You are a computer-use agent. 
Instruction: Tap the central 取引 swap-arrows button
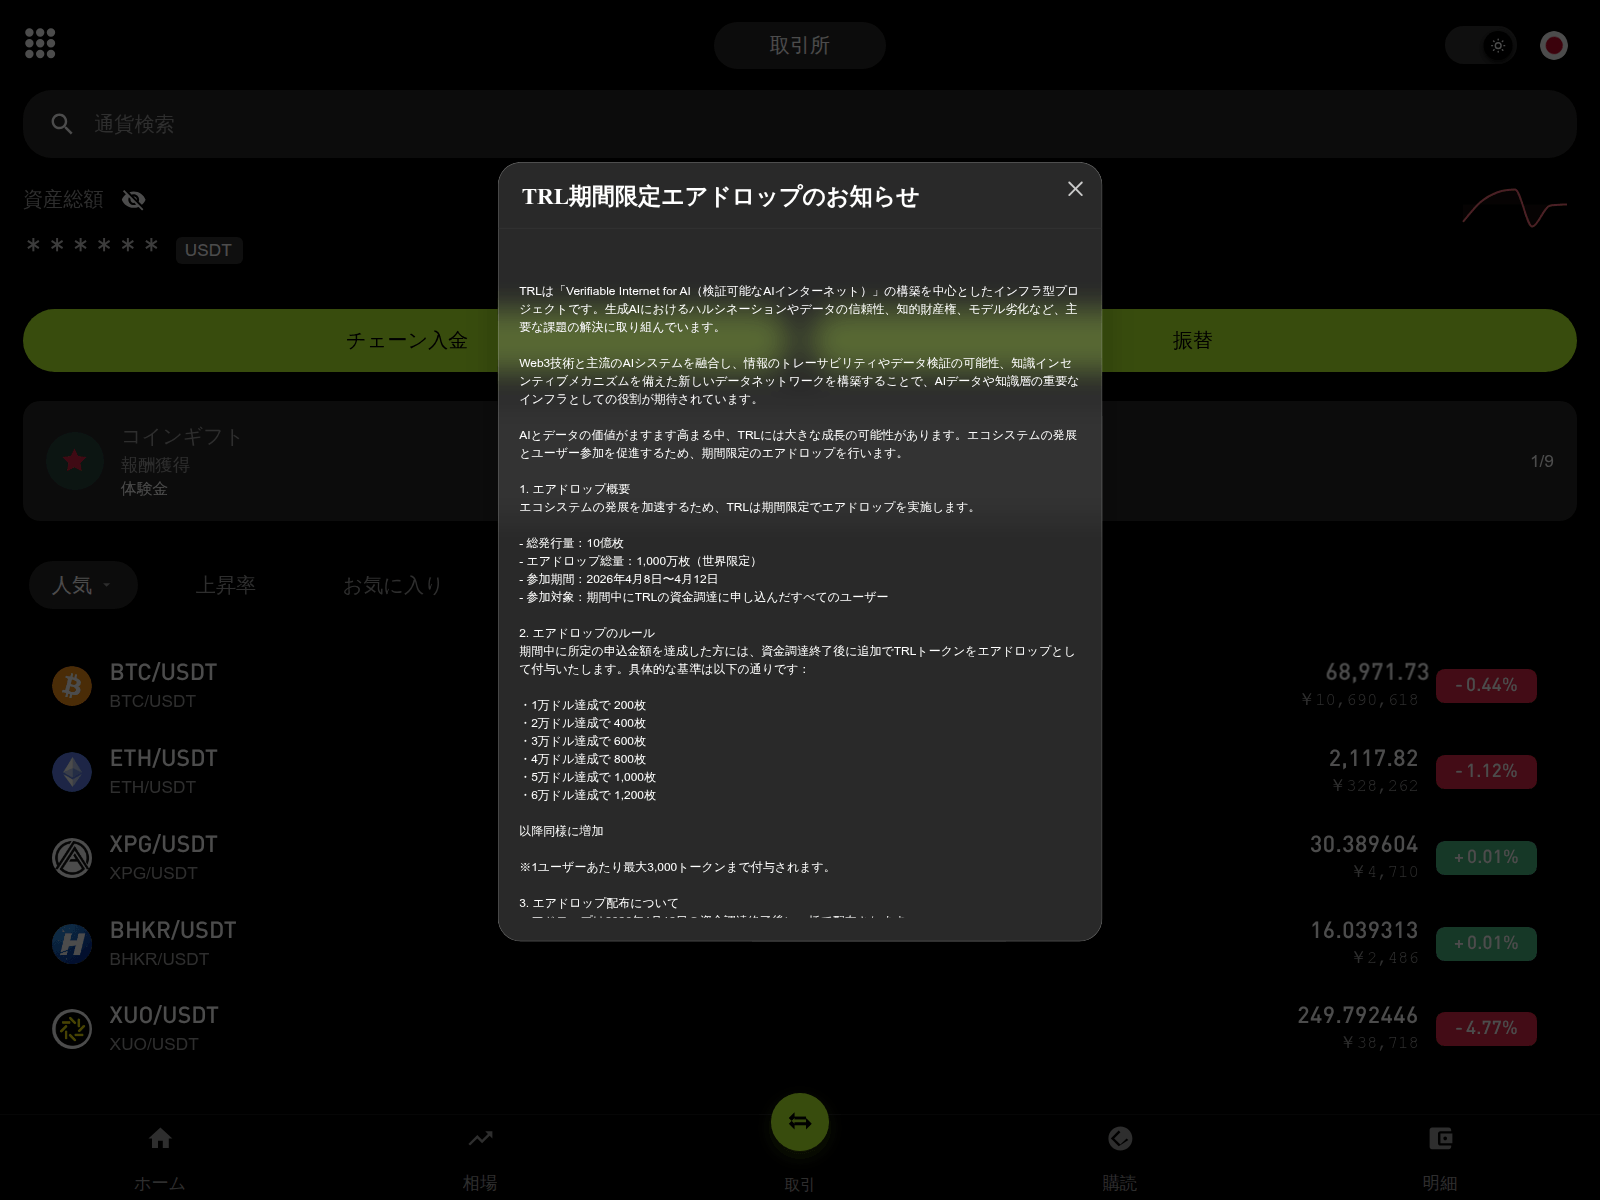(x=800, y=1122)
